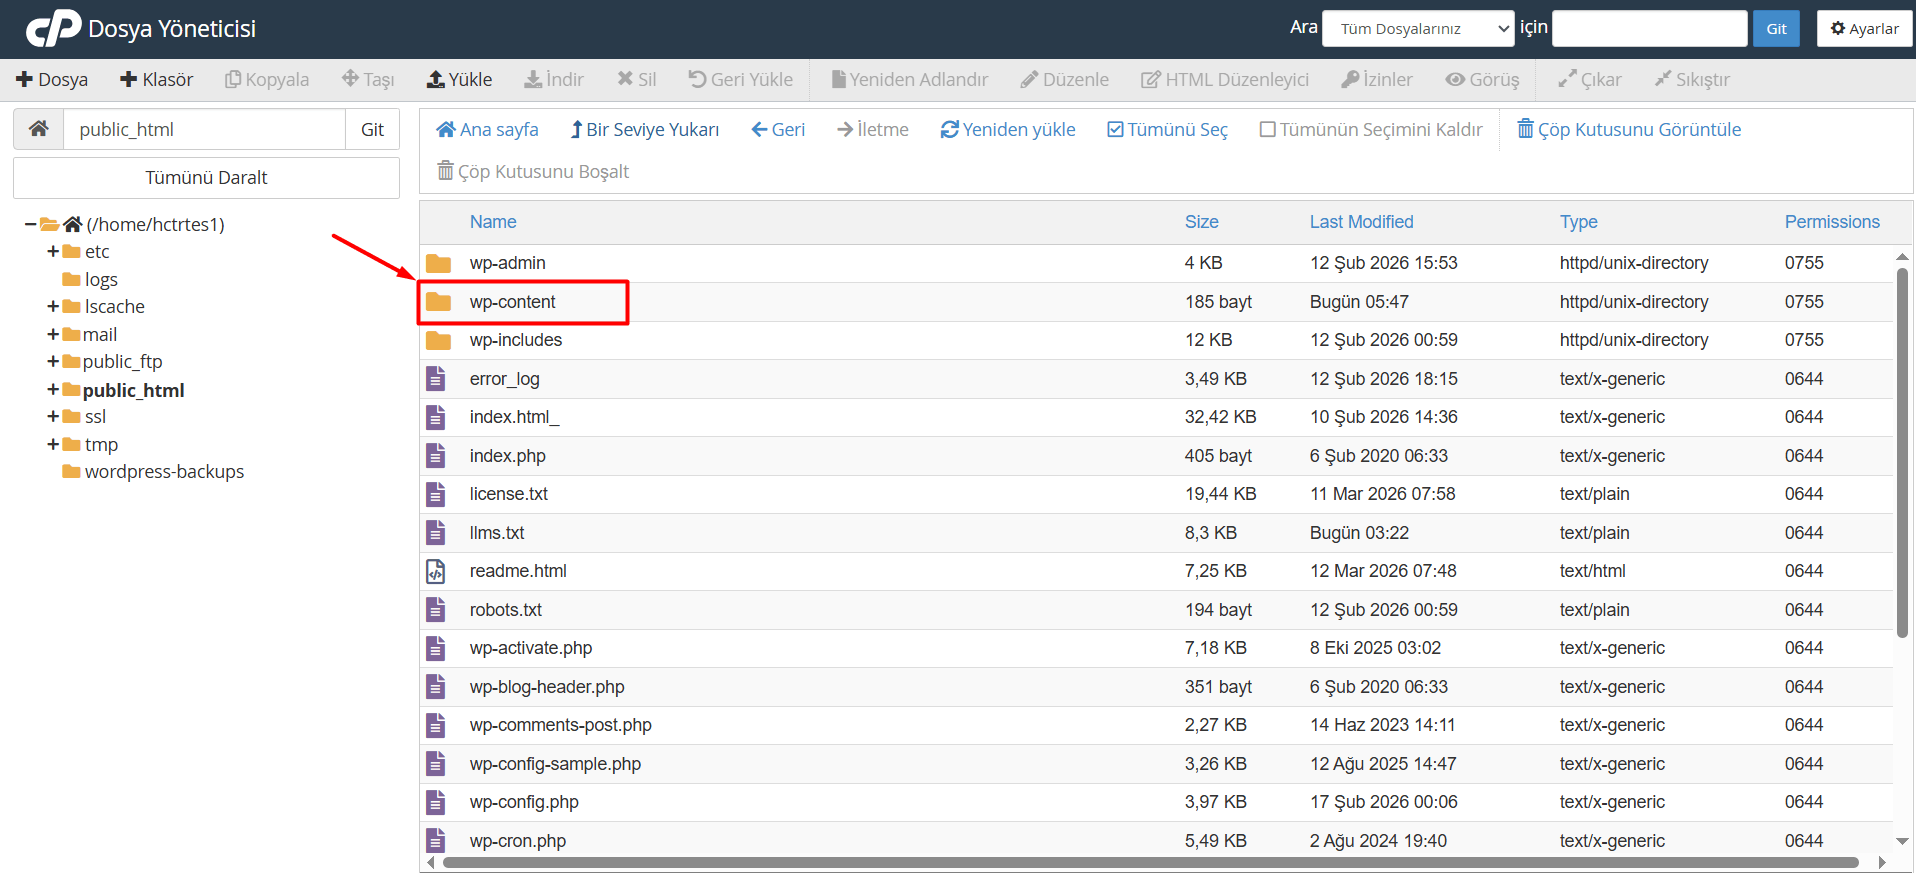This screenshot has width=1916, height=873.
Task: Expand the tmp folder in tree
Action: (53, 444)
